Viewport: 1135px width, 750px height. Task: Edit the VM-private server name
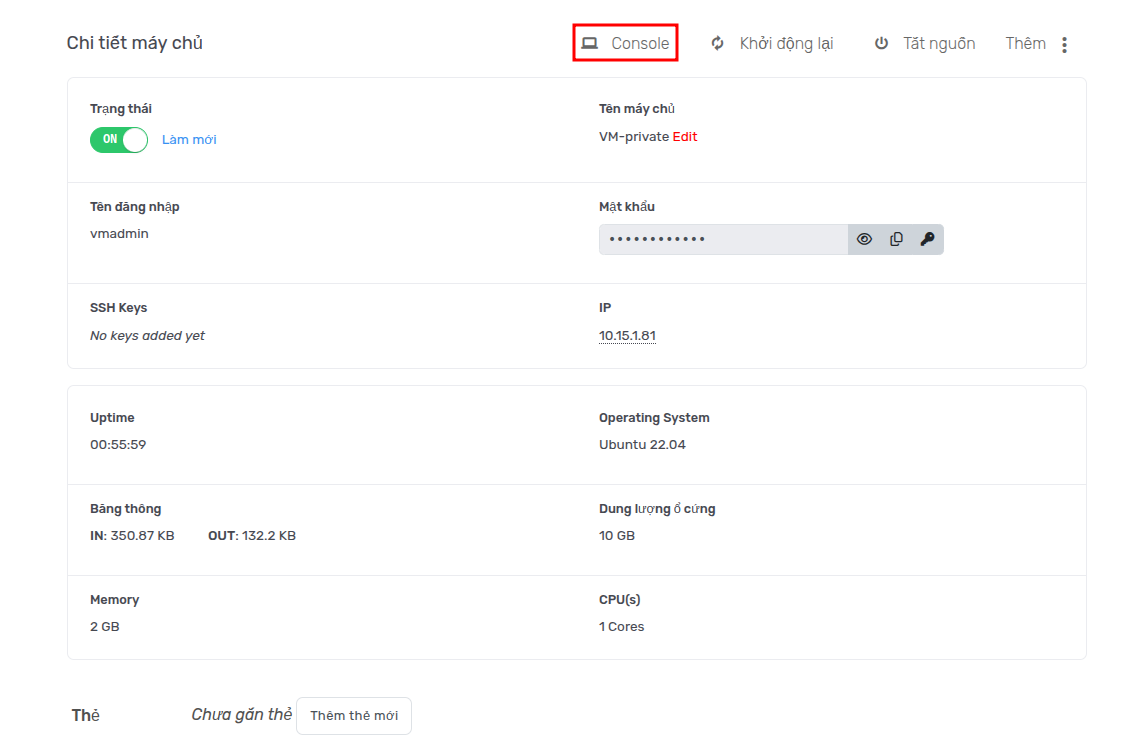(x=685, y=137)
